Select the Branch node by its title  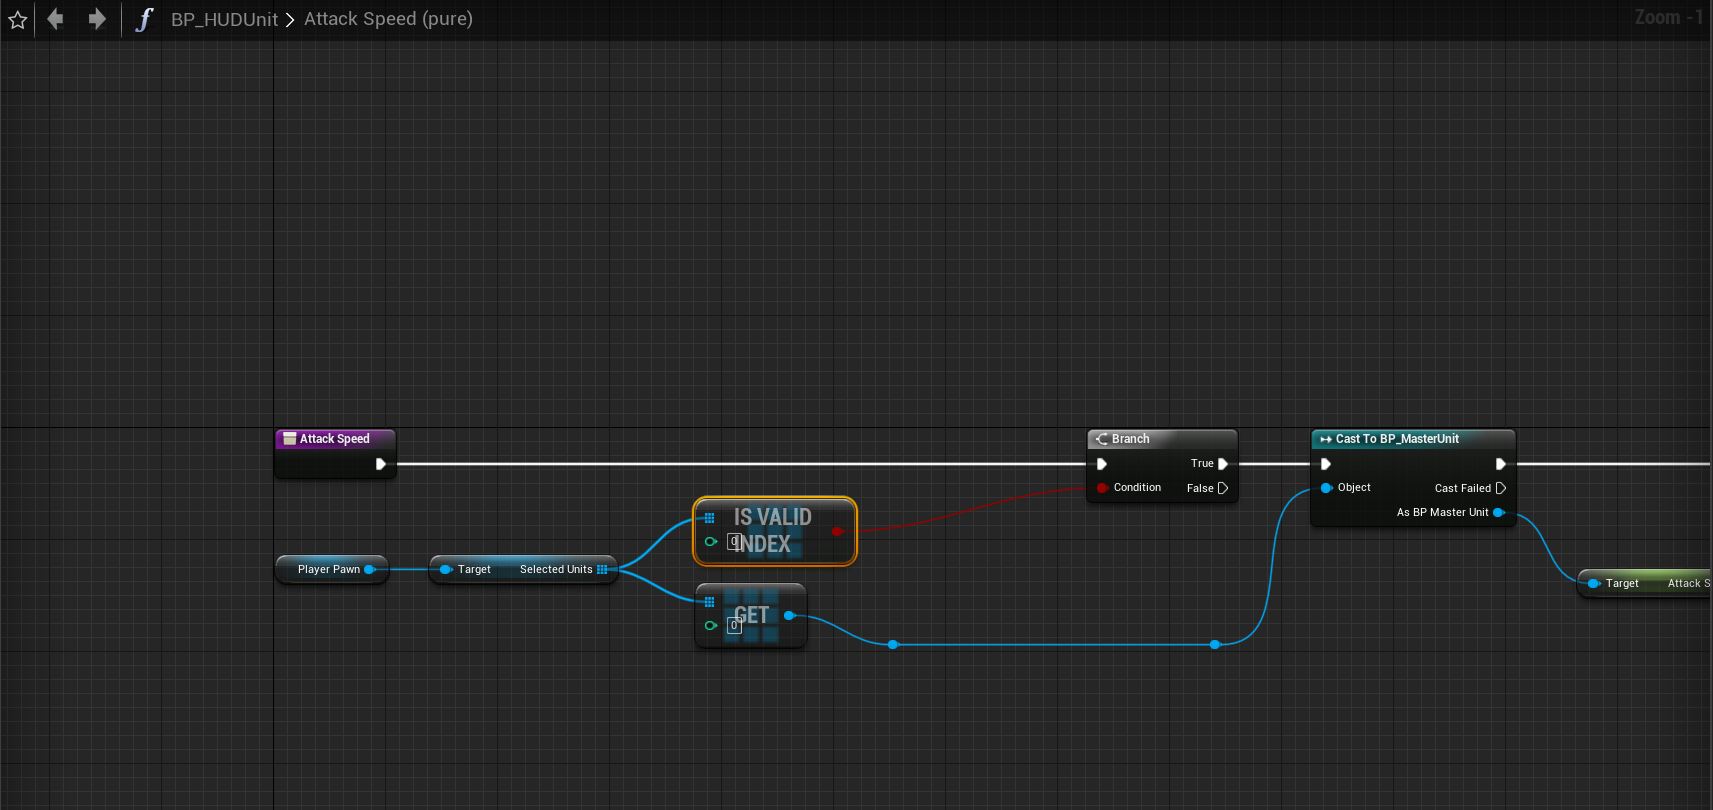1131,439
